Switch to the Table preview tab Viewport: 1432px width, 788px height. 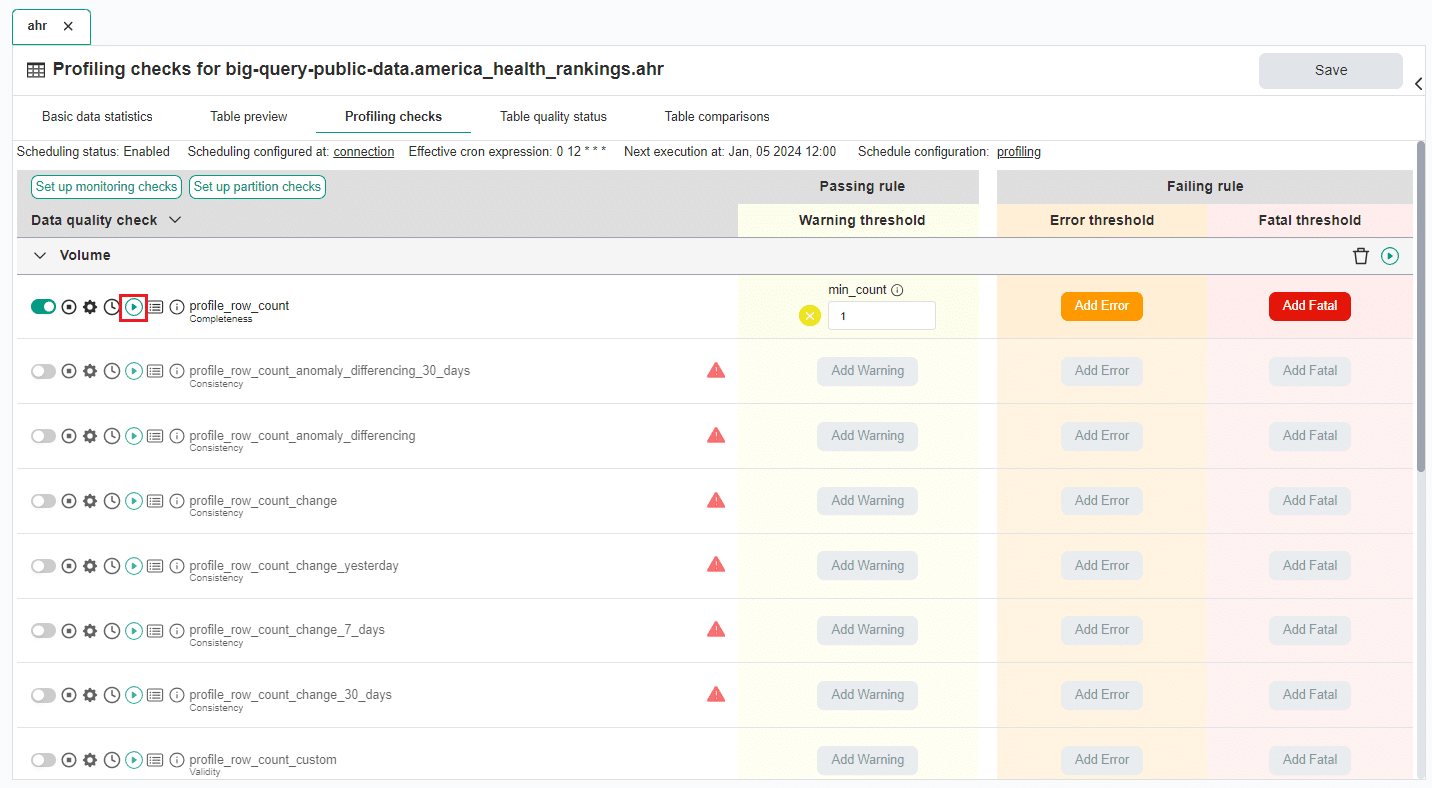[248, 116]
